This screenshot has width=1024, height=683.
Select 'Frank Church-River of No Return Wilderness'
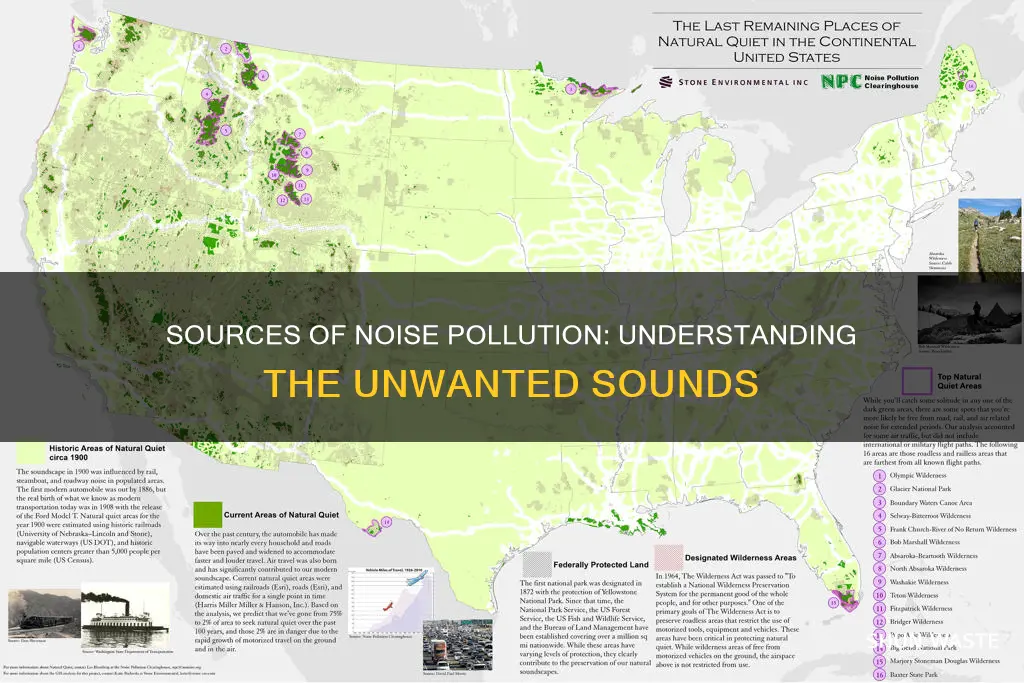coord(953,529)
